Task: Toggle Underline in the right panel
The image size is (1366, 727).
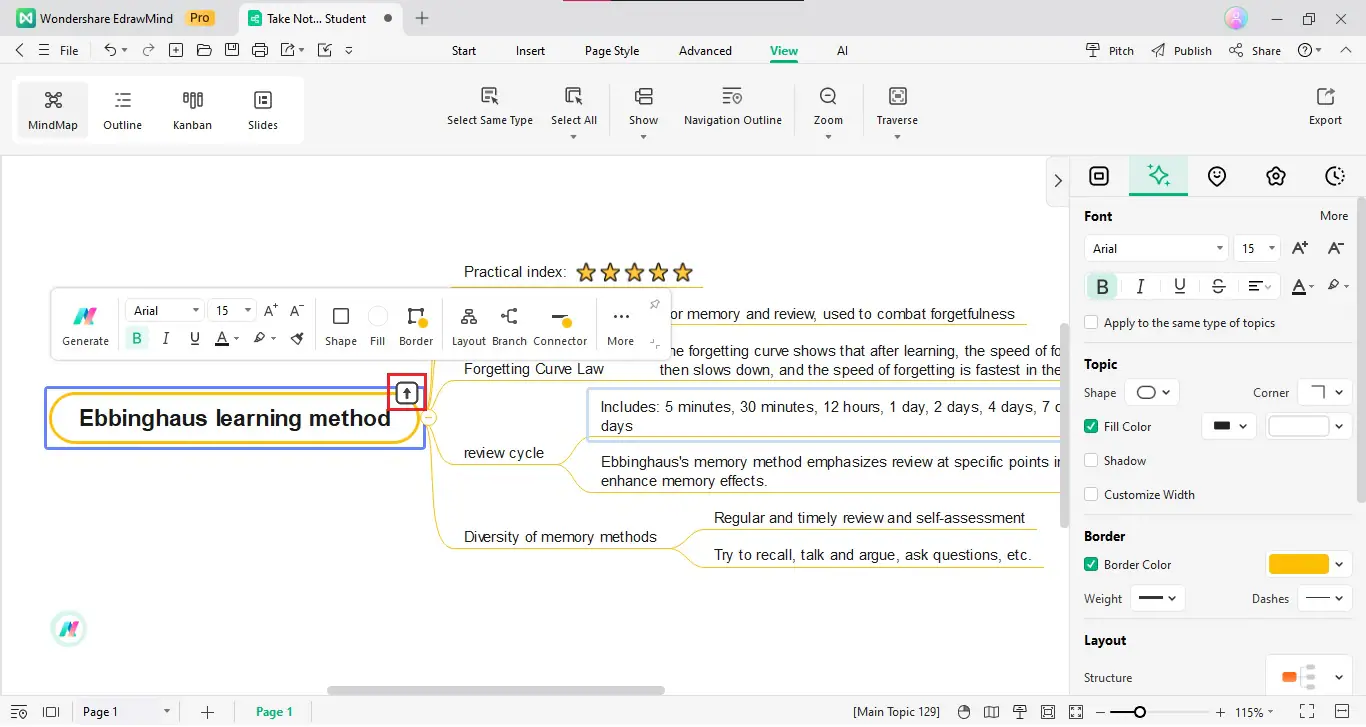Action: [1180, 286]
